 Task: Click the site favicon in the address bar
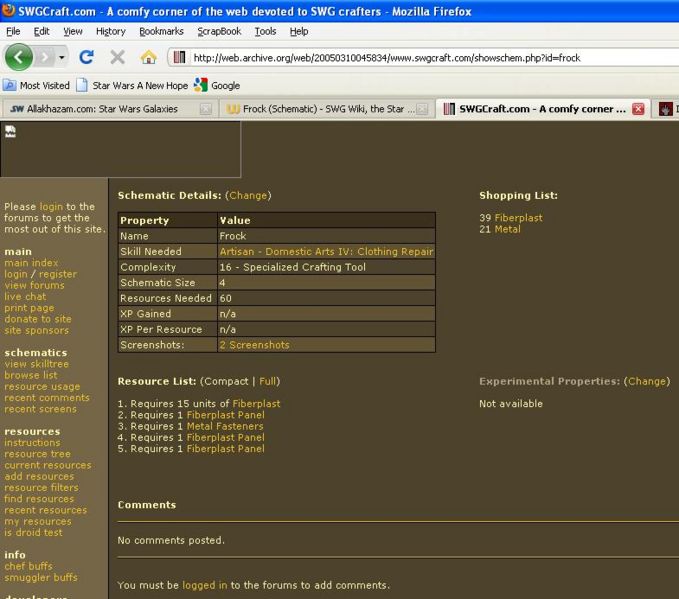[181, 57]
